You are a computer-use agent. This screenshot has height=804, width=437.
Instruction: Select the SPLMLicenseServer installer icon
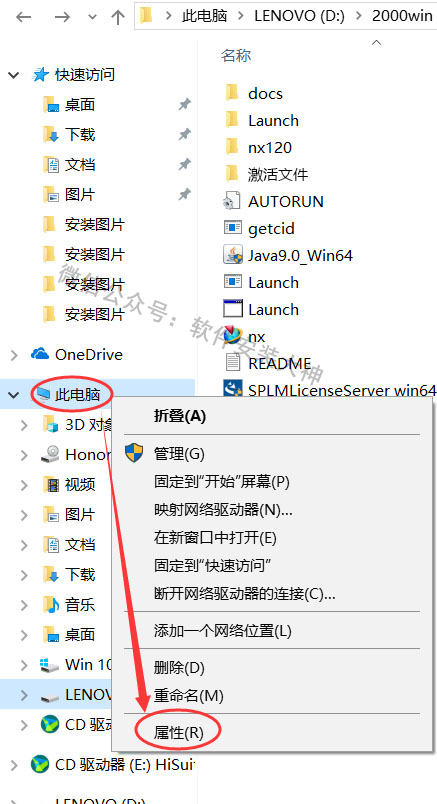click(232, 390)
